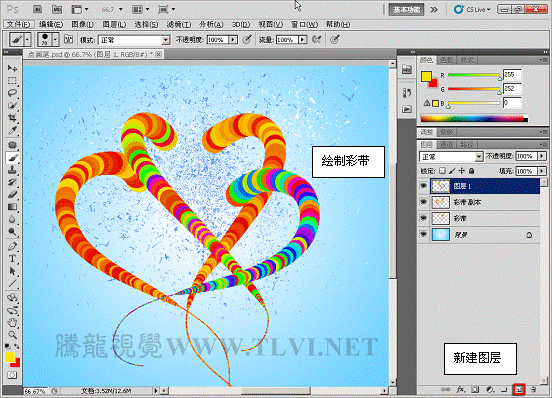The width and height of the screenshot is (552, 398).
Task: Open the 滤镜 menu
Action: (x=179, y=24)
